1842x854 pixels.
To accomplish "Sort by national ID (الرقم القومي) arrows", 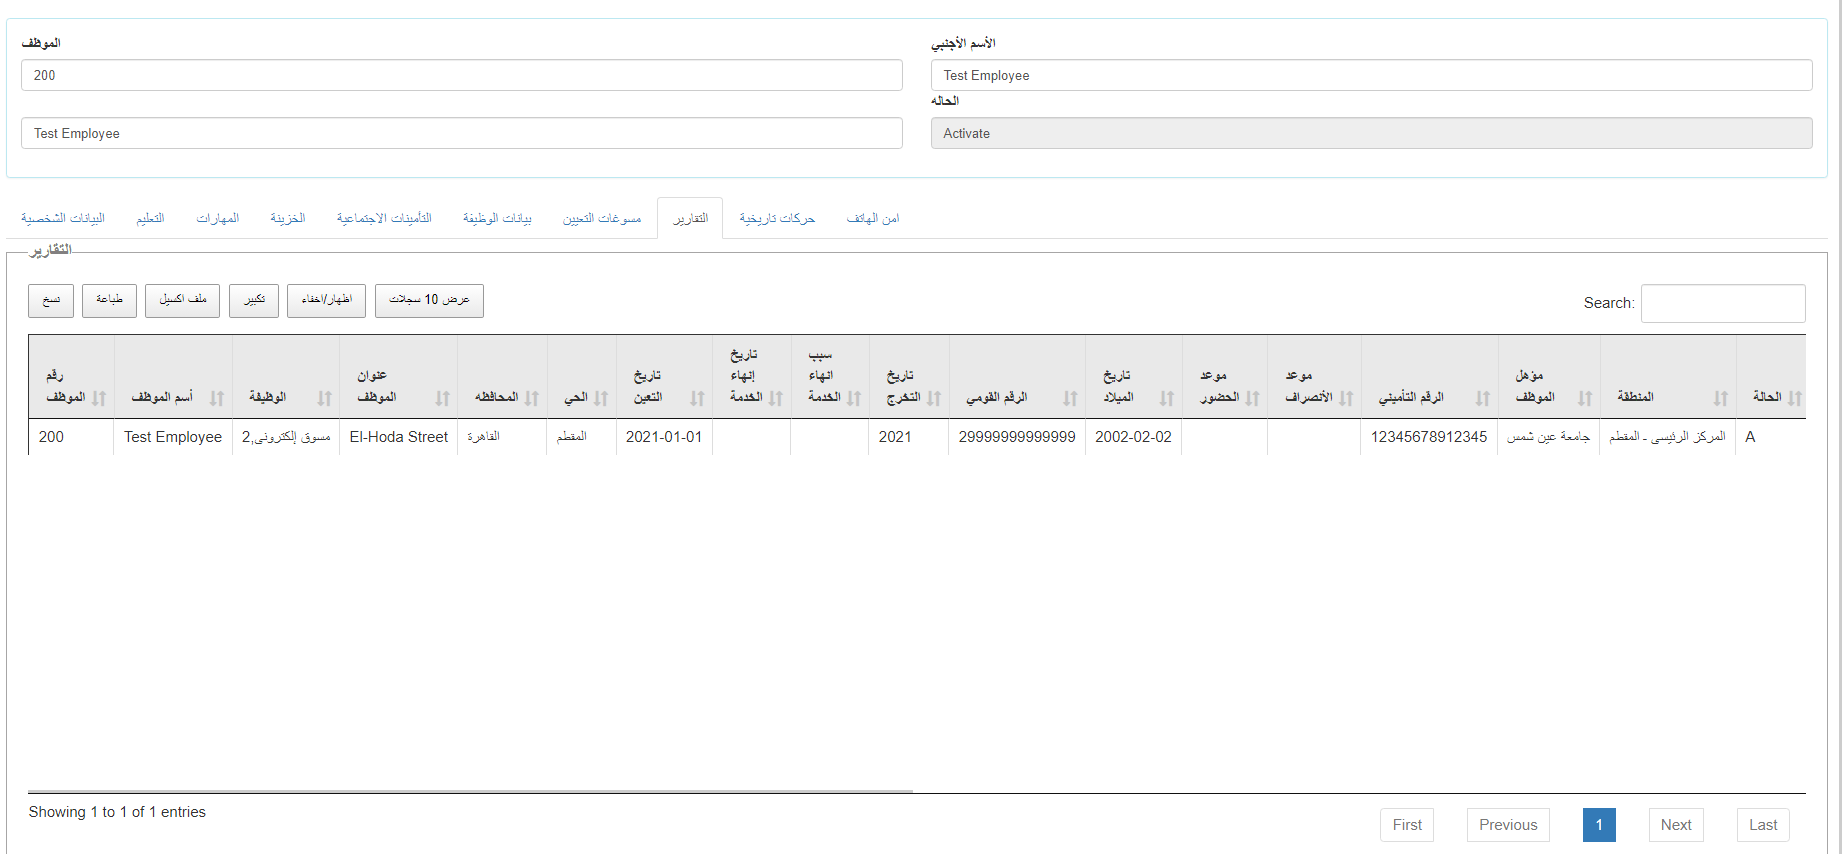I will pos(1070,398).
